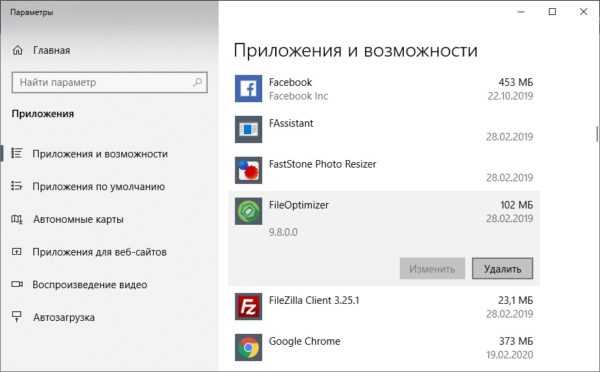This screenshot has height=372, width=600.
Task: Click the FastStone Photo Resizer icon
Action: tap(248, 170)
